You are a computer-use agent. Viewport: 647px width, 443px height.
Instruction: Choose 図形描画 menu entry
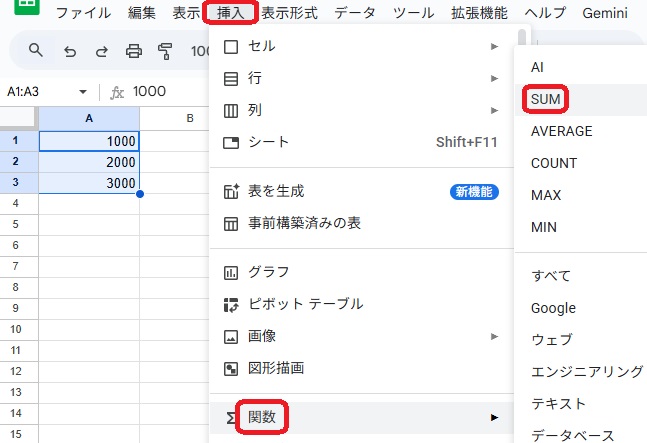[x=362, y=369]
